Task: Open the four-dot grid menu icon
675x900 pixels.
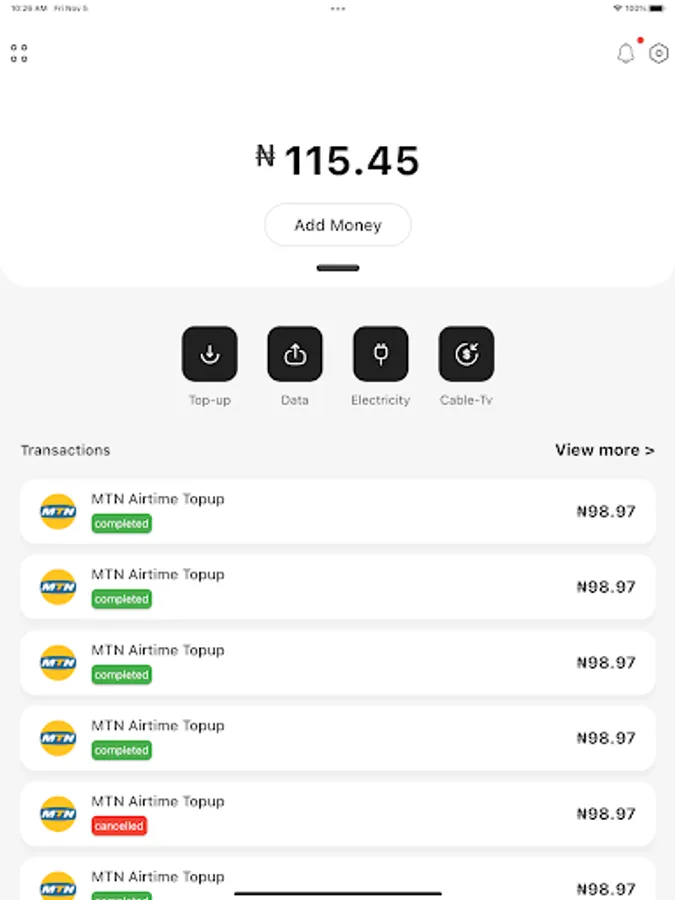Action: 19,53
